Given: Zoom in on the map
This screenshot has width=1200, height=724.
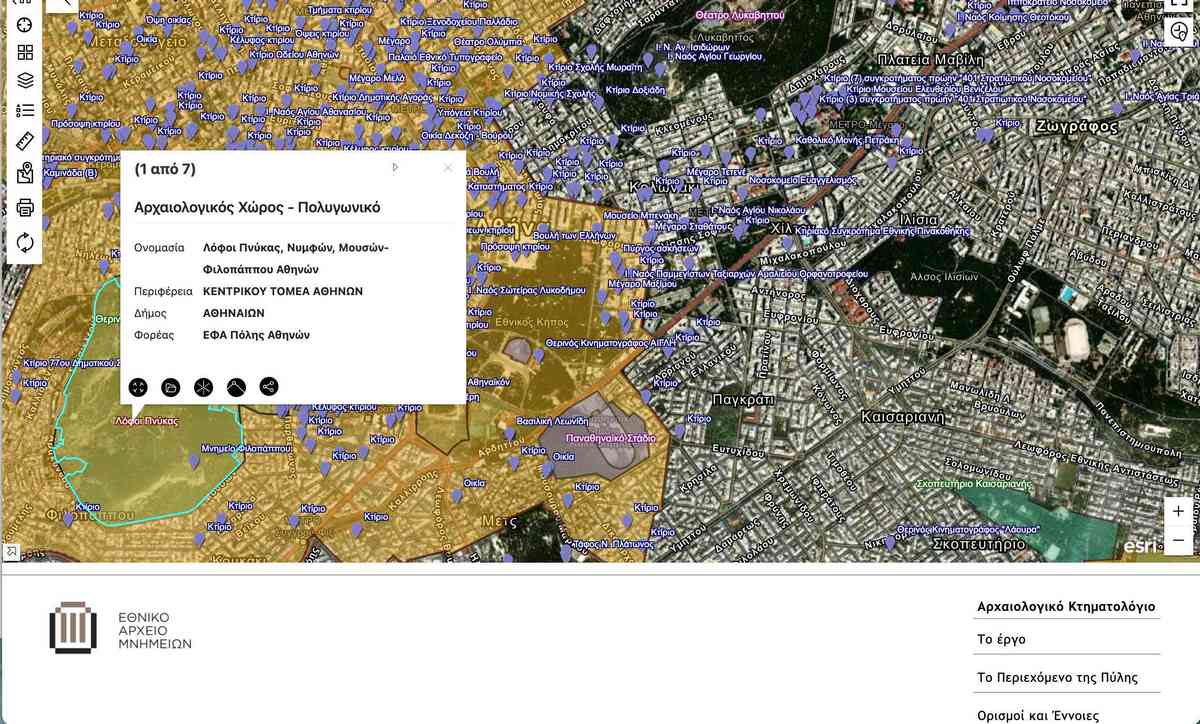Looking at the screenshot, I should 1178,511.
